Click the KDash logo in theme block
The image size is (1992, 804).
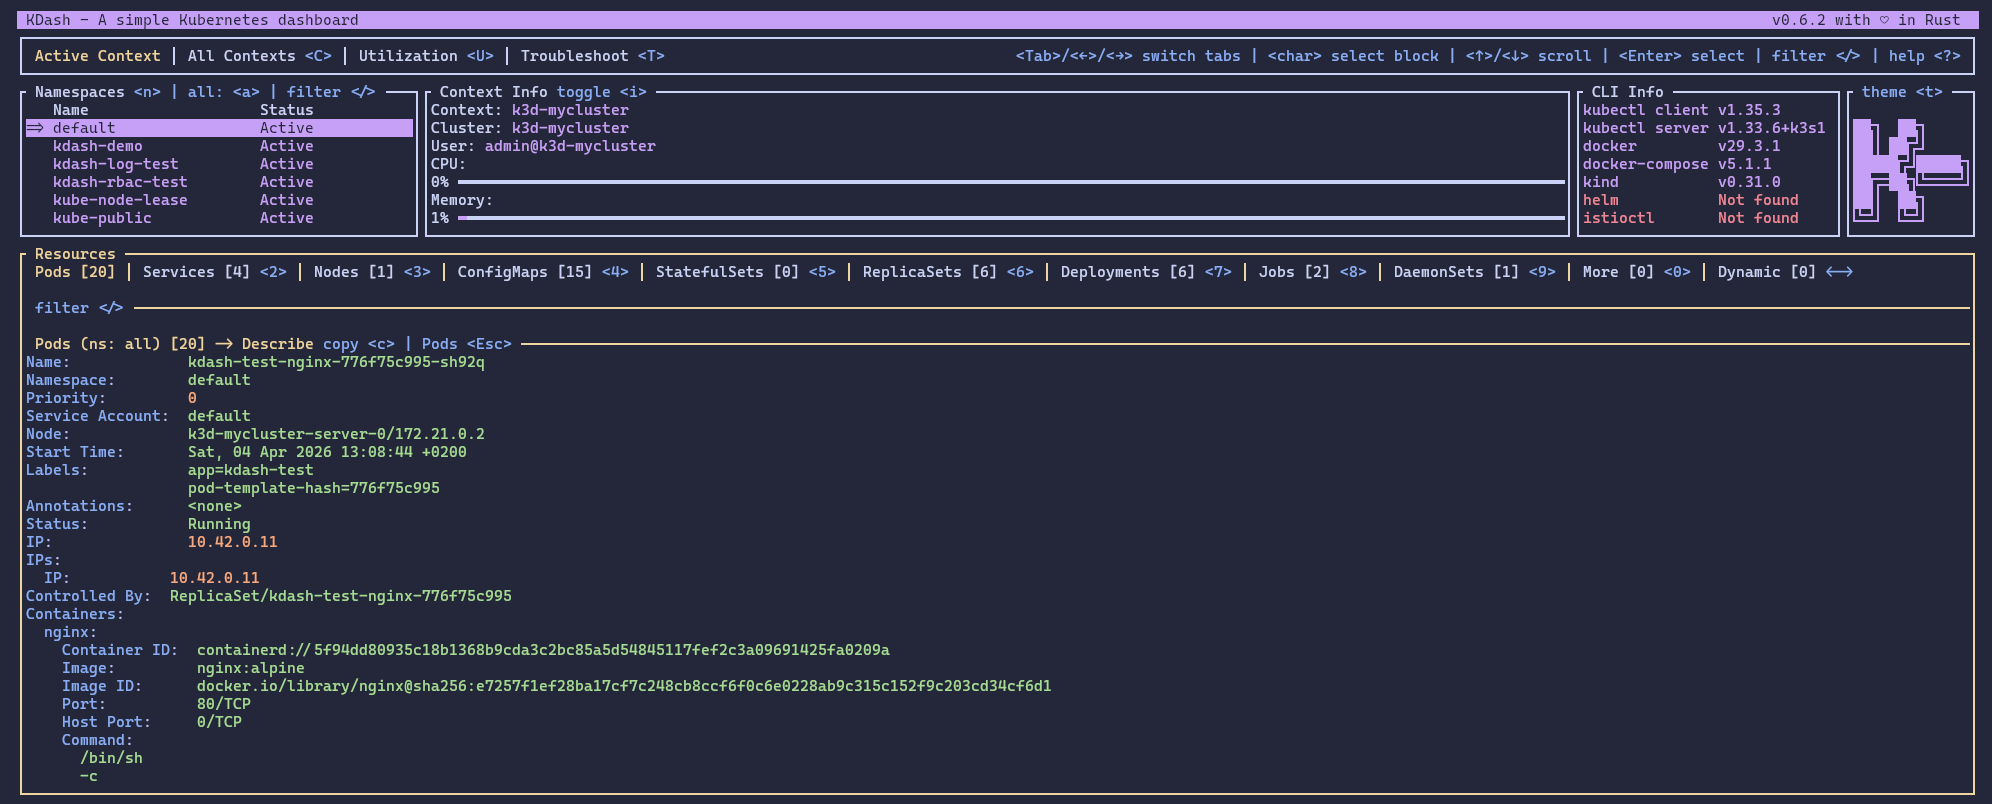1910,169
